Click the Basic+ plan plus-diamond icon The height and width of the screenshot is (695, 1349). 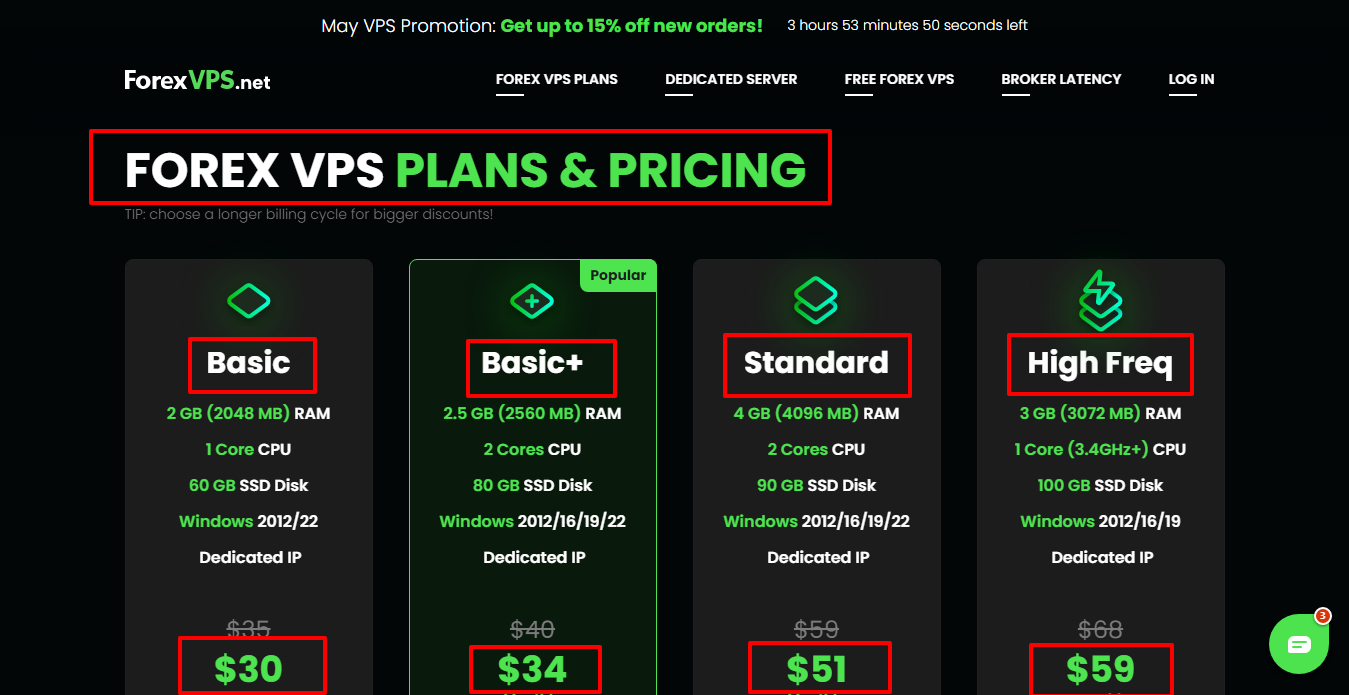click(x=532, y=300)
